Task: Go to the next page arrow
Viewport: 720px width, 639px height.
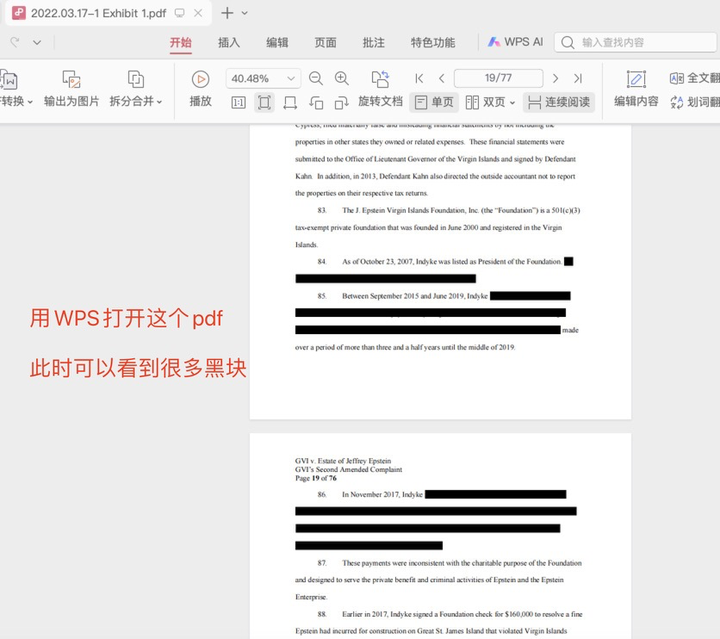Action: click(555, 78)
